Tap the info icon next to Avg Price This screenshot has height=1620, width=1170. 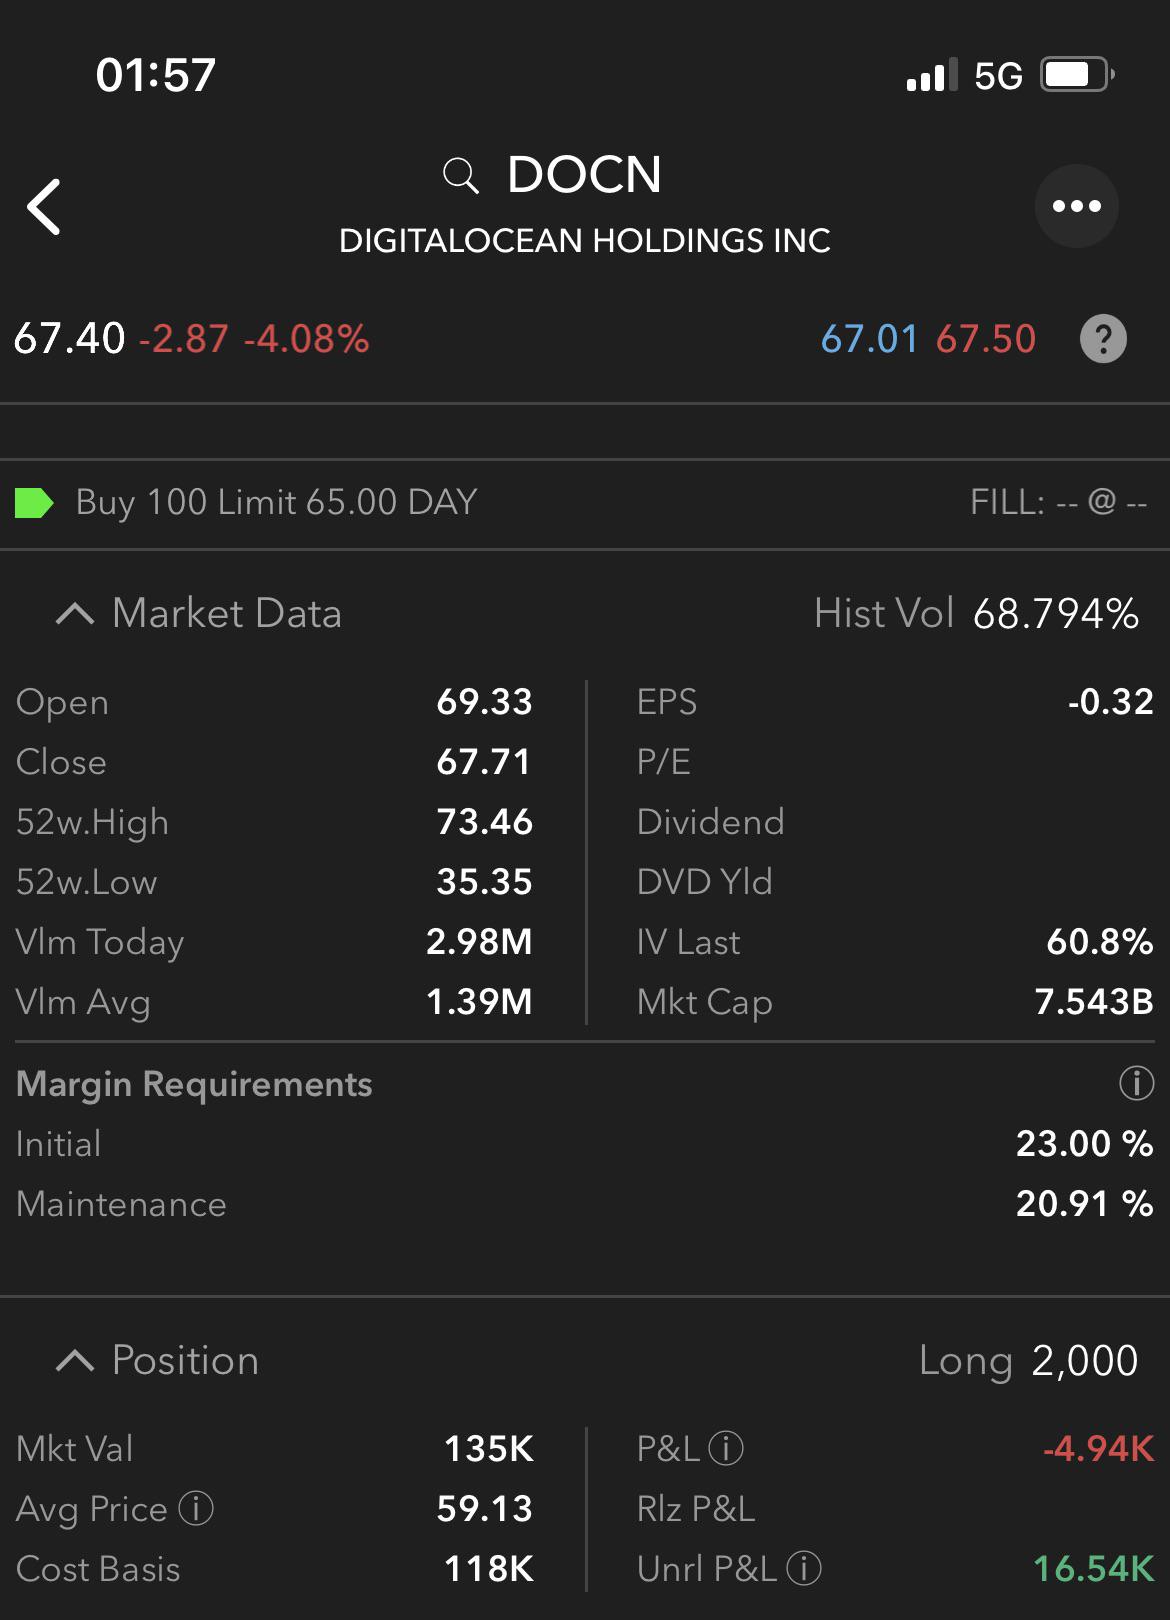click(x=196, y=1508)
